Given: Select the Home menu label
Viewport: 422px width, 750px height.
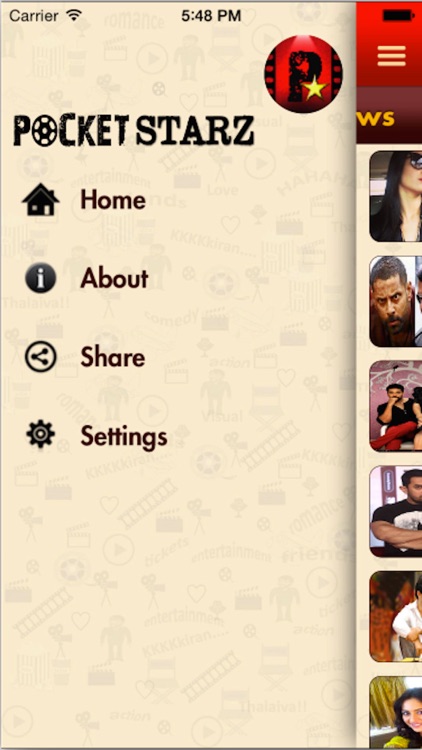Looking at the screenshot, I should [113, 199].
